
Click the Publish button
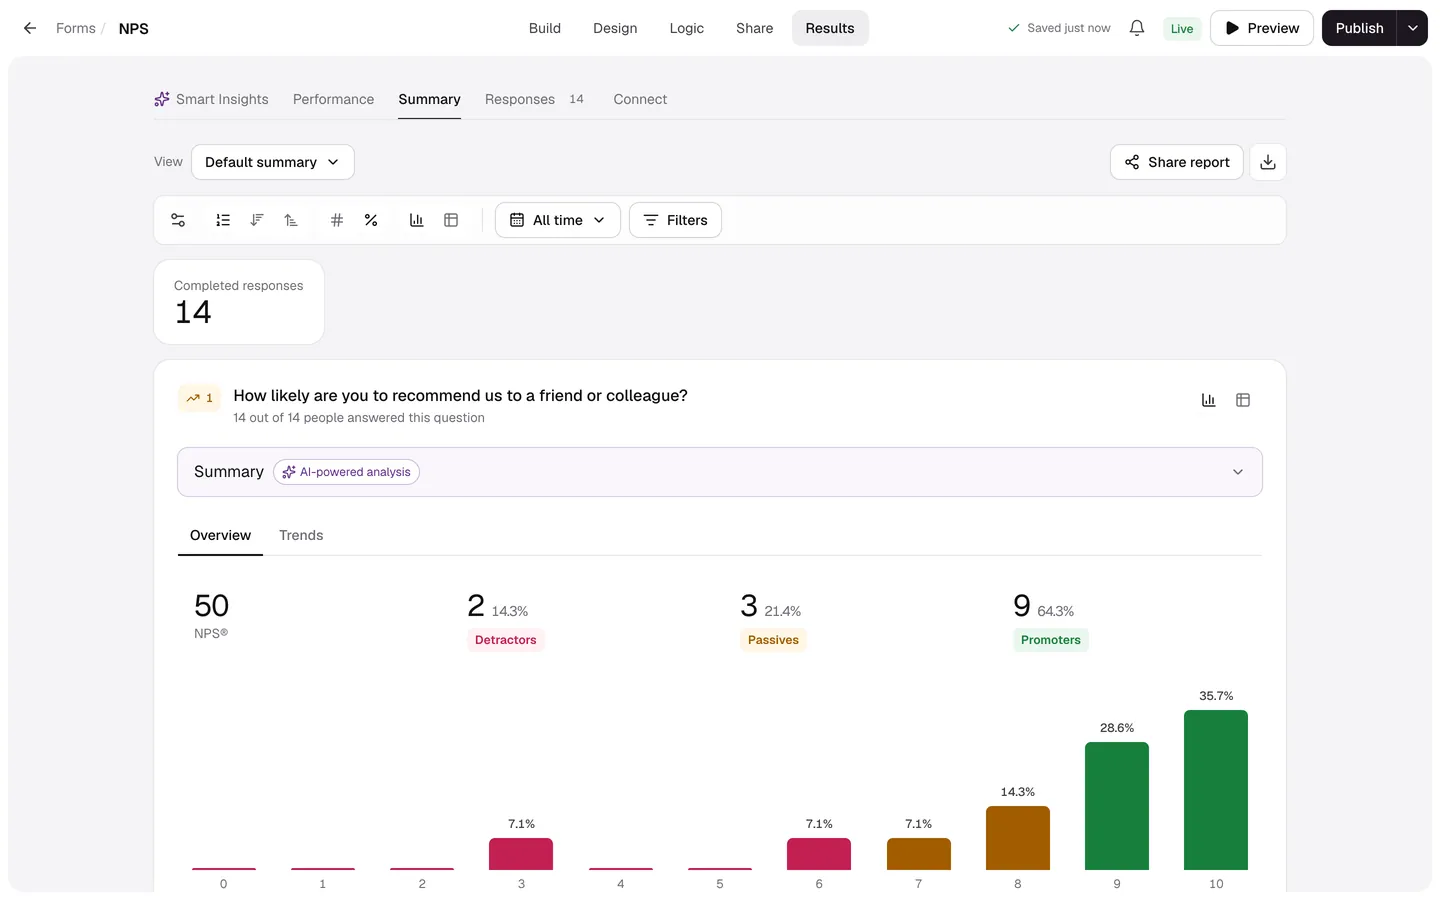(1360, 28)
